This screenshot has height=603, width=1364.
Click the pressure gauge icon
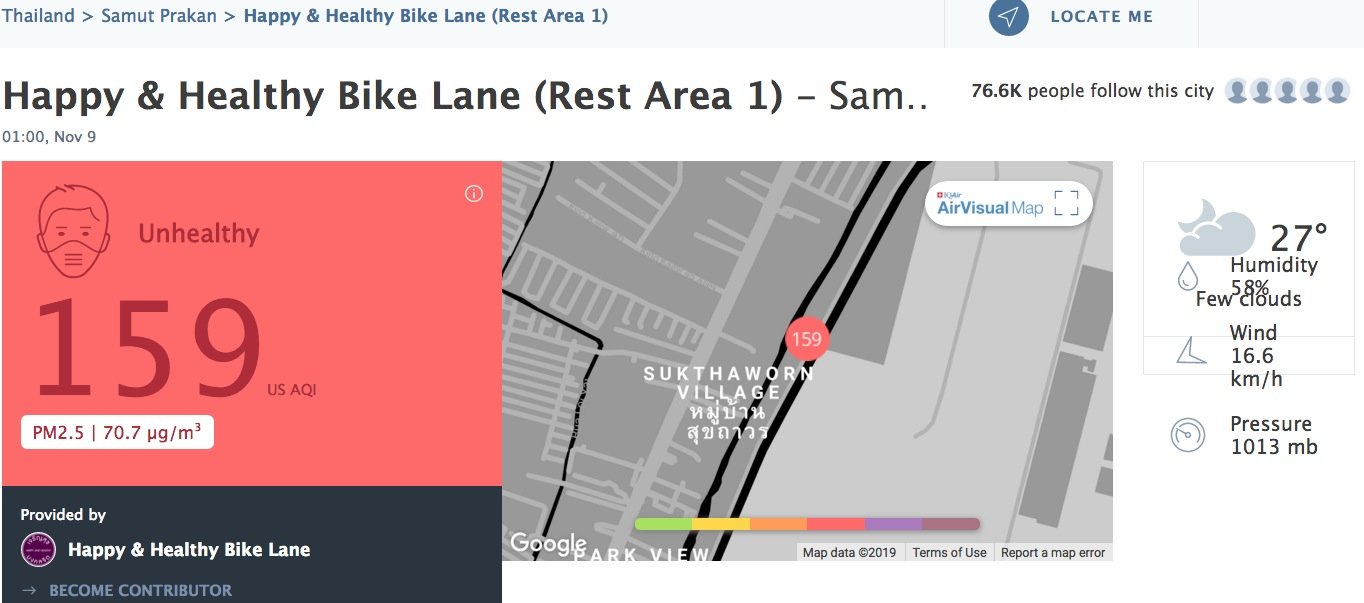coord(1188,435)
